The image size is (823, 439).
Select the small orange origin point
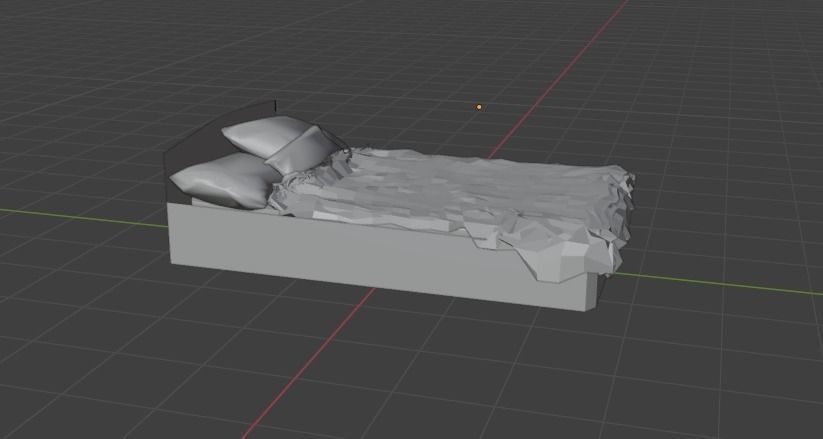479,107
